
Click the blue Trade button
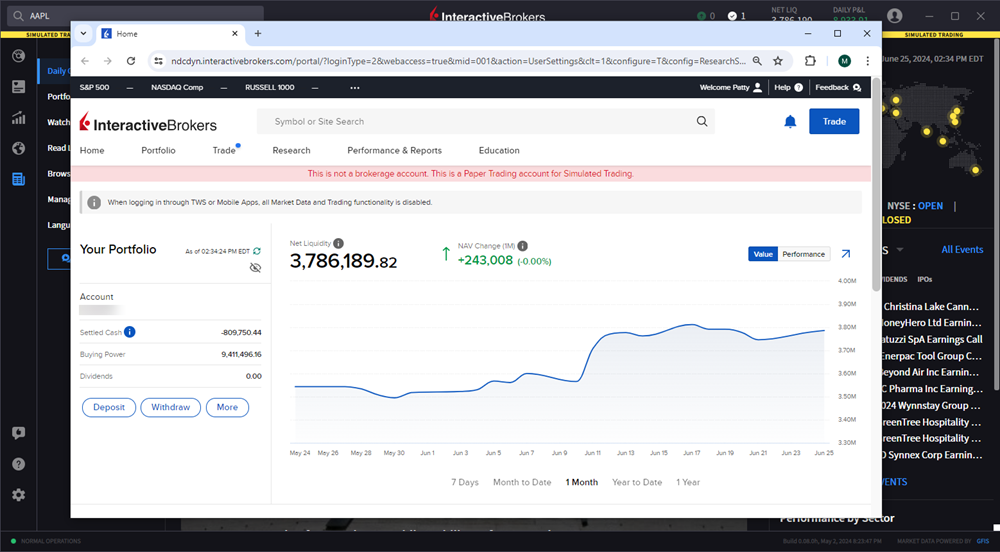(834, 121)
